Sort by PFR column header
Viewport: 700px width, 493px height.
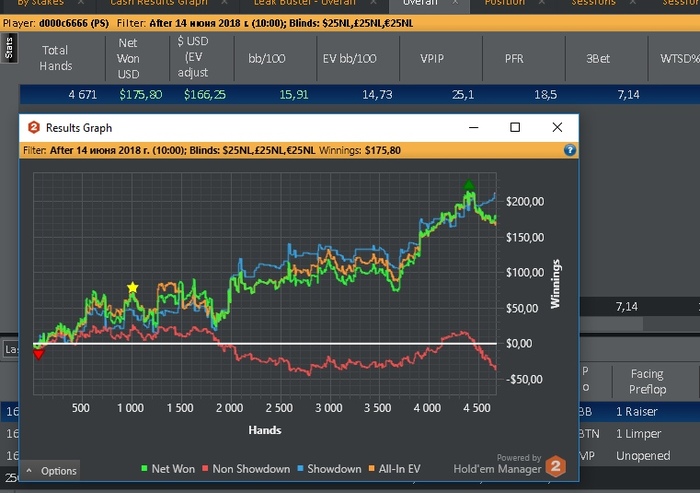point(514,58)
